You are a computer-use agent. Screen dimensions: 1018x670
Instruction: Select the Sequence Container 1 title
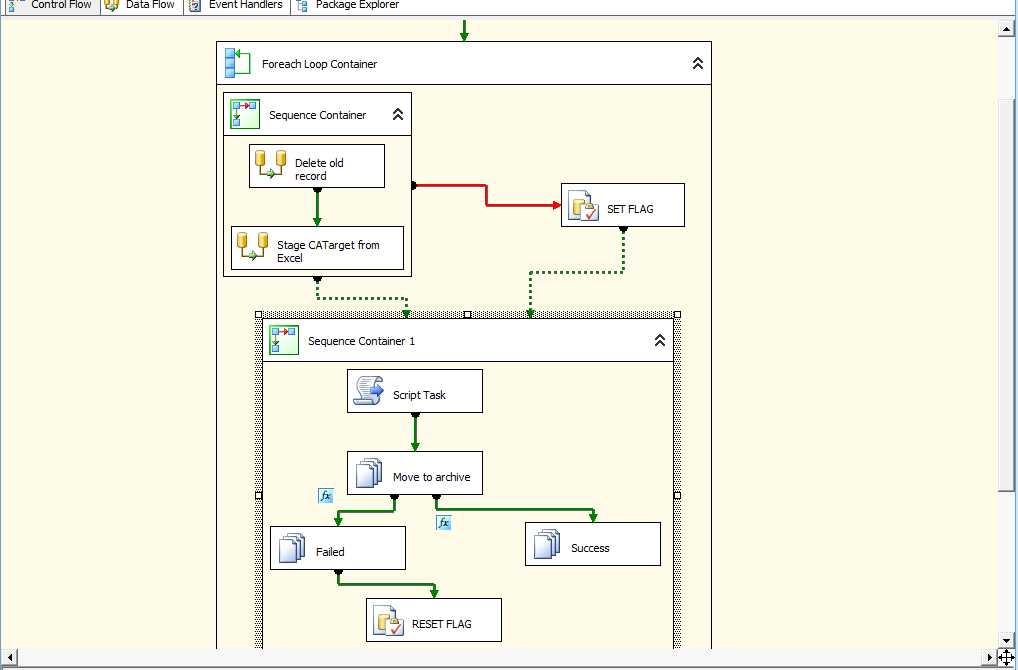(x=361, y=341)
